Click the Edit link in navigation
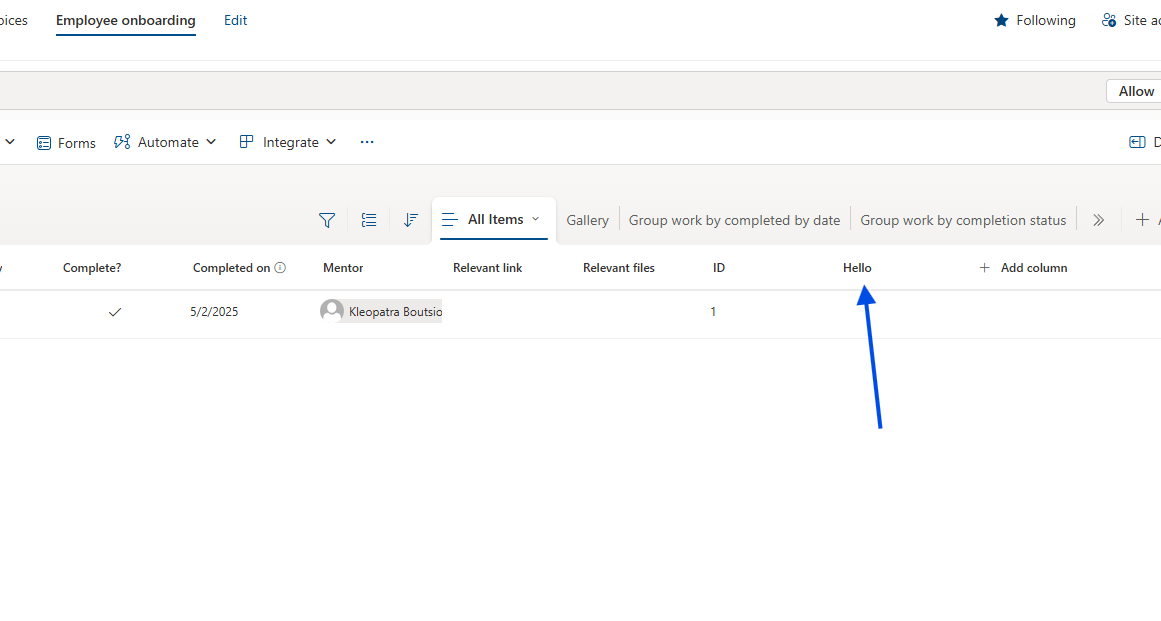The image size is (1161, 621). 235,20
